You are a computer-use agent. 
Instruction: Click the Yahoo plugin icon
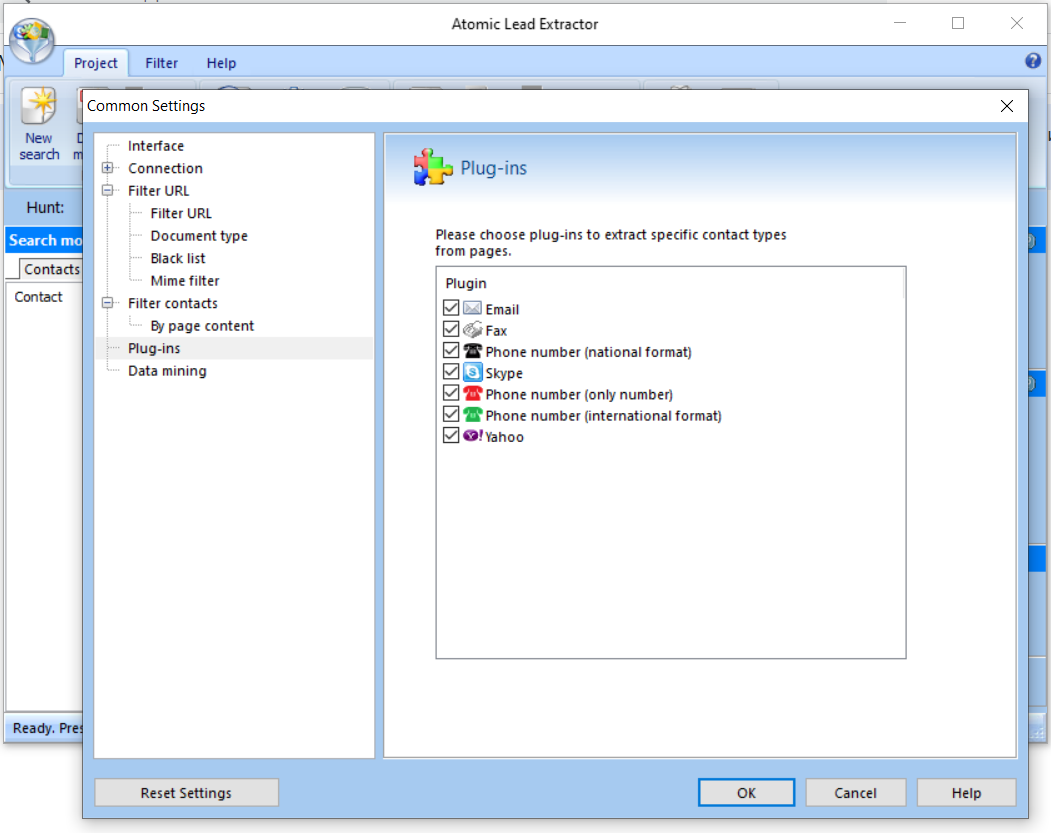[471, 435]
